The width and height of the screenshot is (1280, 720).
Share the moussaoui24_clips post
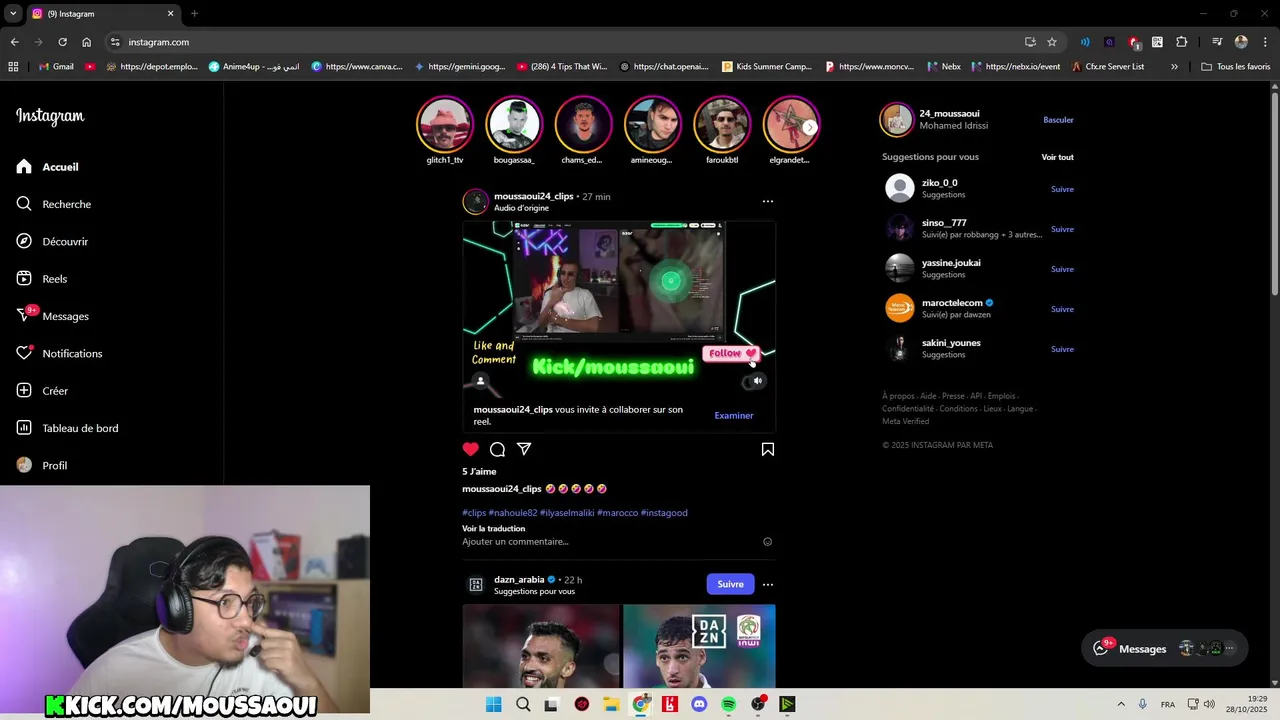point(524,449)
